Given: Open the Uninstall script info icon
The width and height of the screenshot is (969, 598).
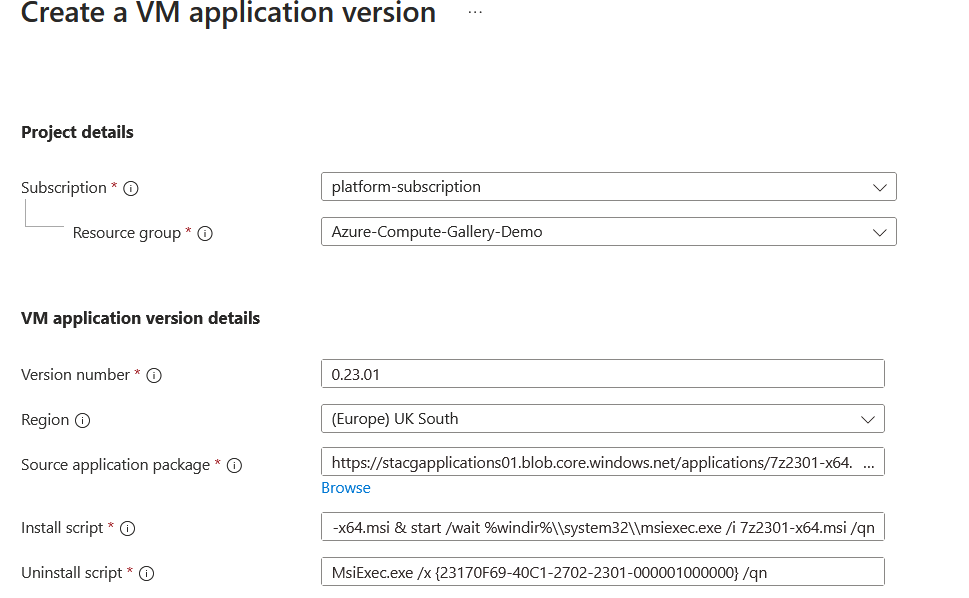Looking at the screenshot, I should [146, 573].
